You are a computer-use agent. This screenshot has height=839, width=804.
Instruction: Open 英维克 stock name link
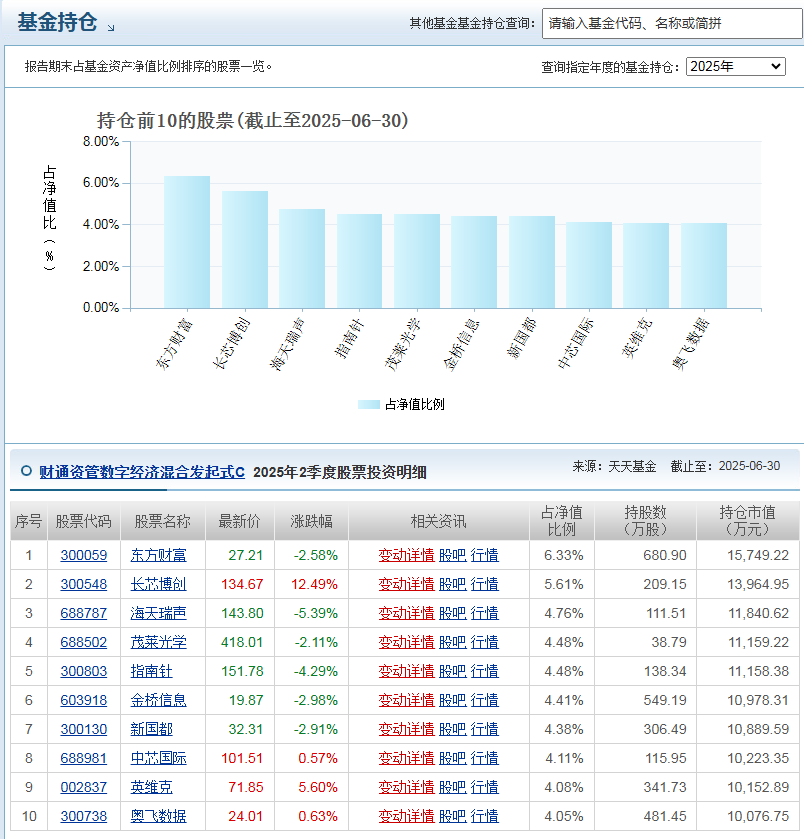point(151,787)
